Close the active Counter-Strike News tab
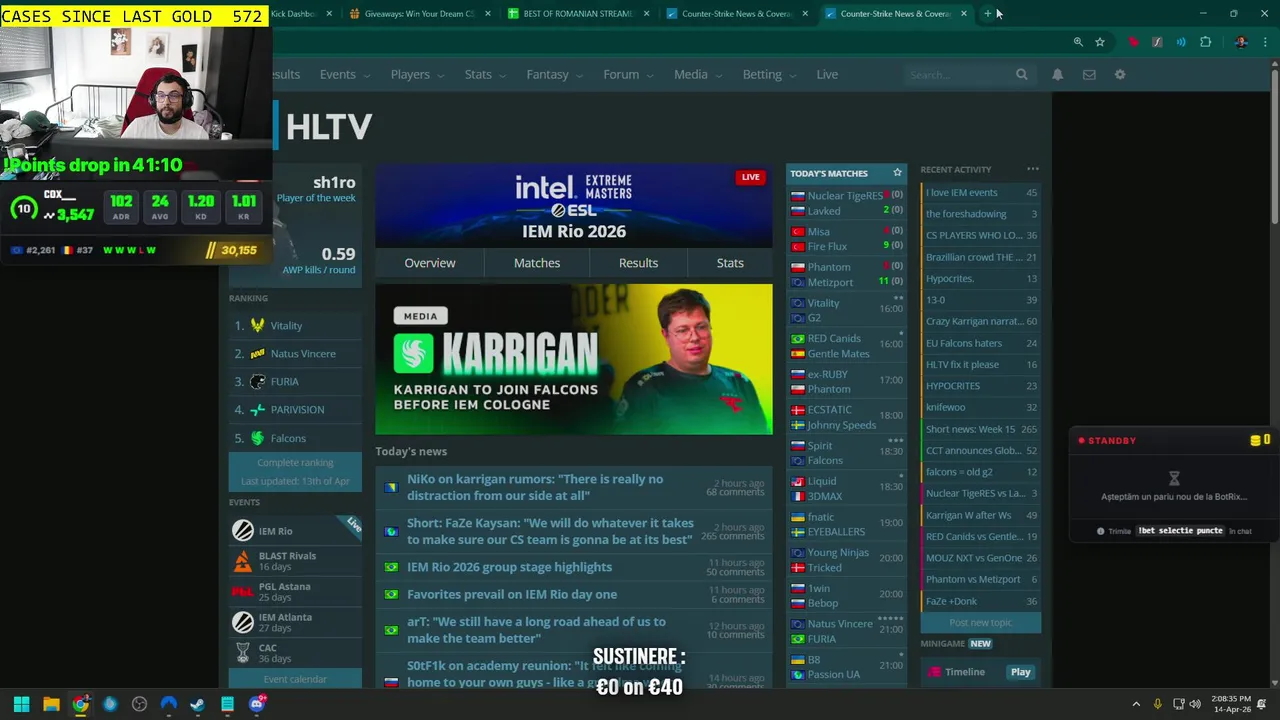Image resolution: width=1280 pixels, height=720 pixels. pos(963,14)
